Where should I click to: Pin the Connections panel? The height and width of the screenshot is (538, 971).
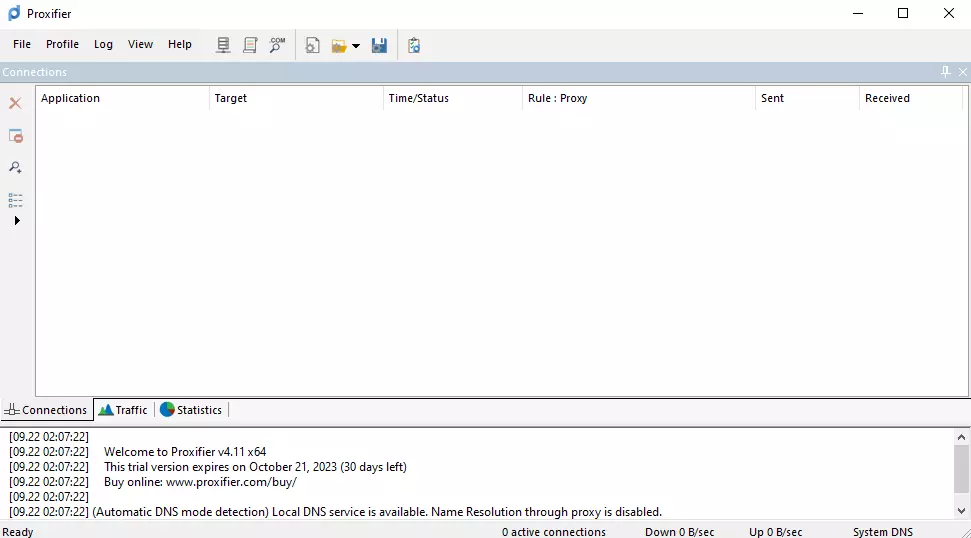tap(945, 72)
